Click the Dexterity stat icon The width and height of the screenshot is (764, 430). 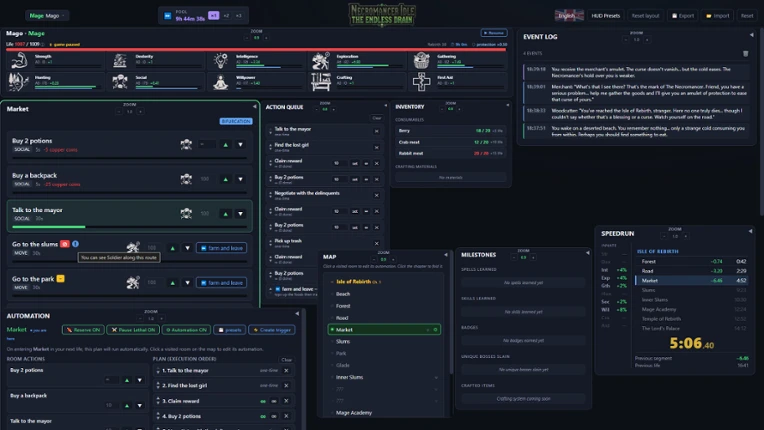click(x=120, y=61)
